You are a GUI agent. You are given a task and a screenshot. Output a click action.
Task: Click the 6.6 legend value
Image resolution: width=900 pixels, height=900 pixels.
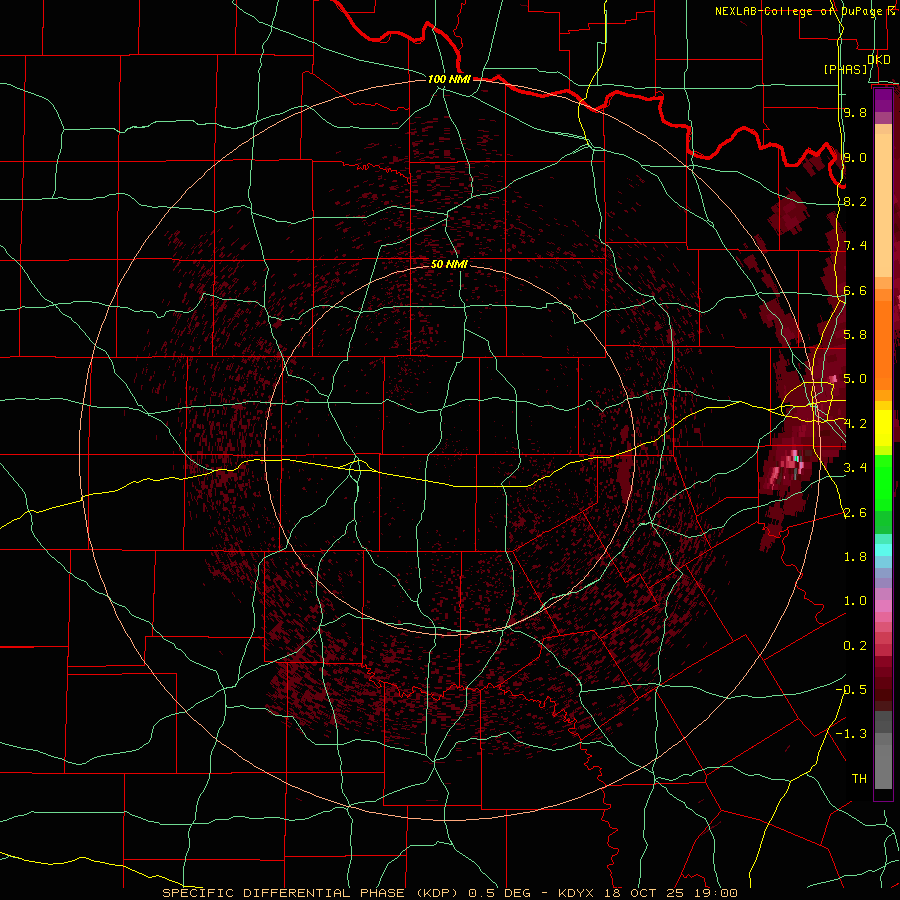[855, 290]
